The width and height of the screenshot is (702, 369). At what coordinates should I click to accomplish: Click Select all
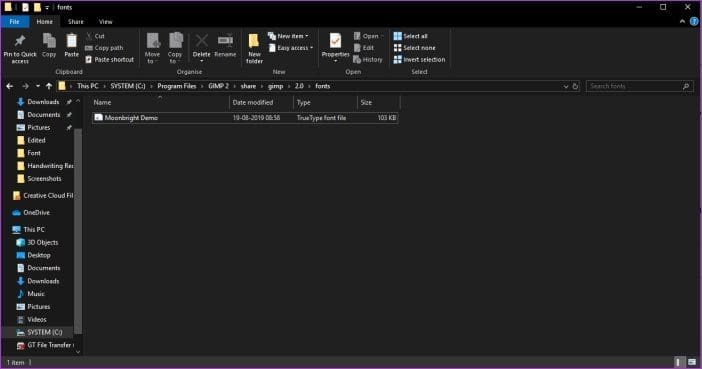(x=411, y=36)
